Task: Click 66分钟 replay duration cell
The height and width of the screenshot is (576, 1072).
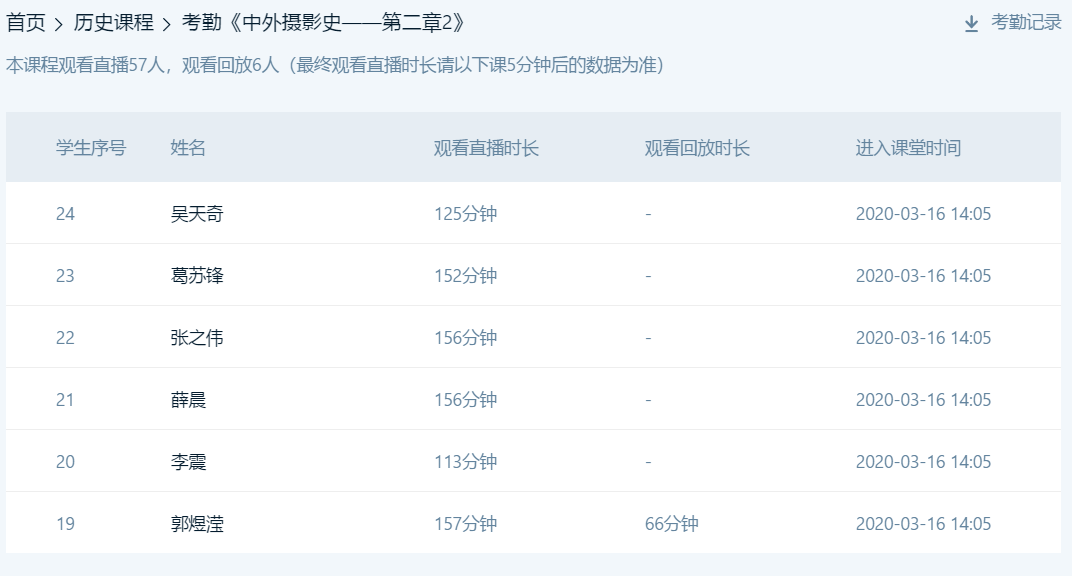Action: tap(671, 523)
